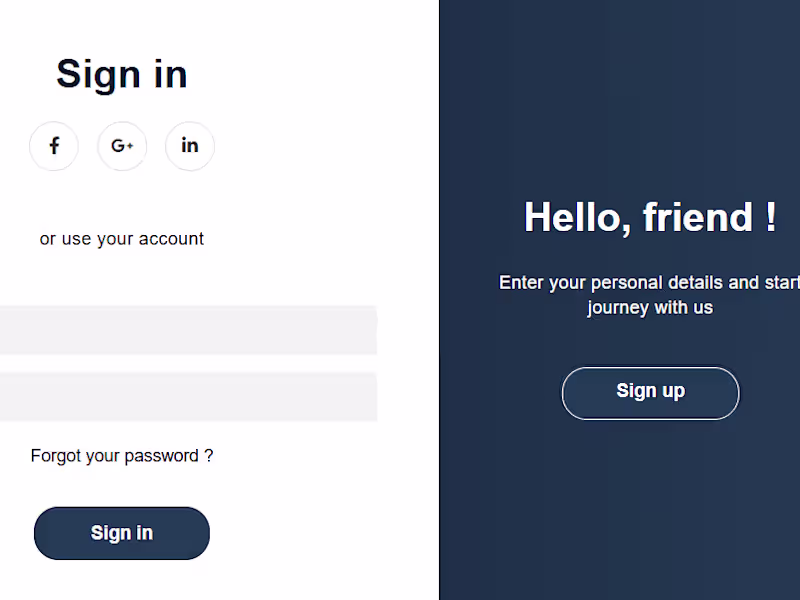Start password recovery via the link

click(x=122, y=455)
